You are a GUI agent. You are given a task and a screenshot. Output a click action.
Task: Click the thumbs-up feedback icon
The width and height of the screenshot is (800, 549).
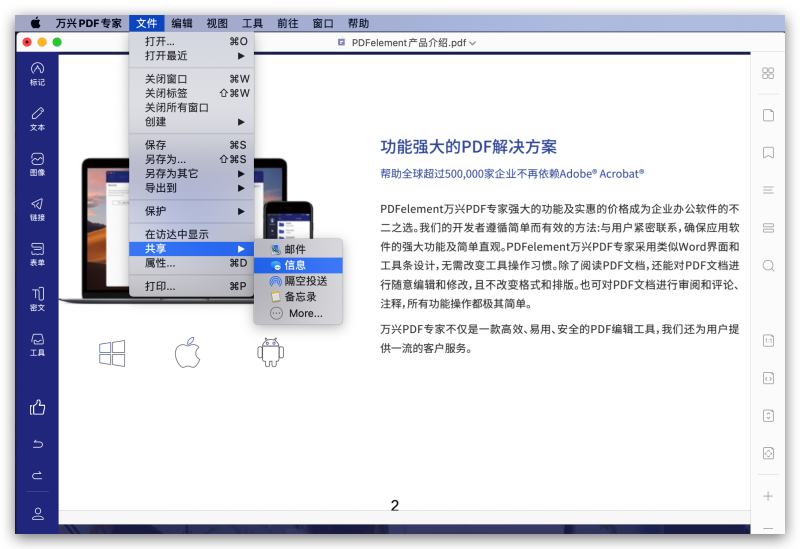38,407
